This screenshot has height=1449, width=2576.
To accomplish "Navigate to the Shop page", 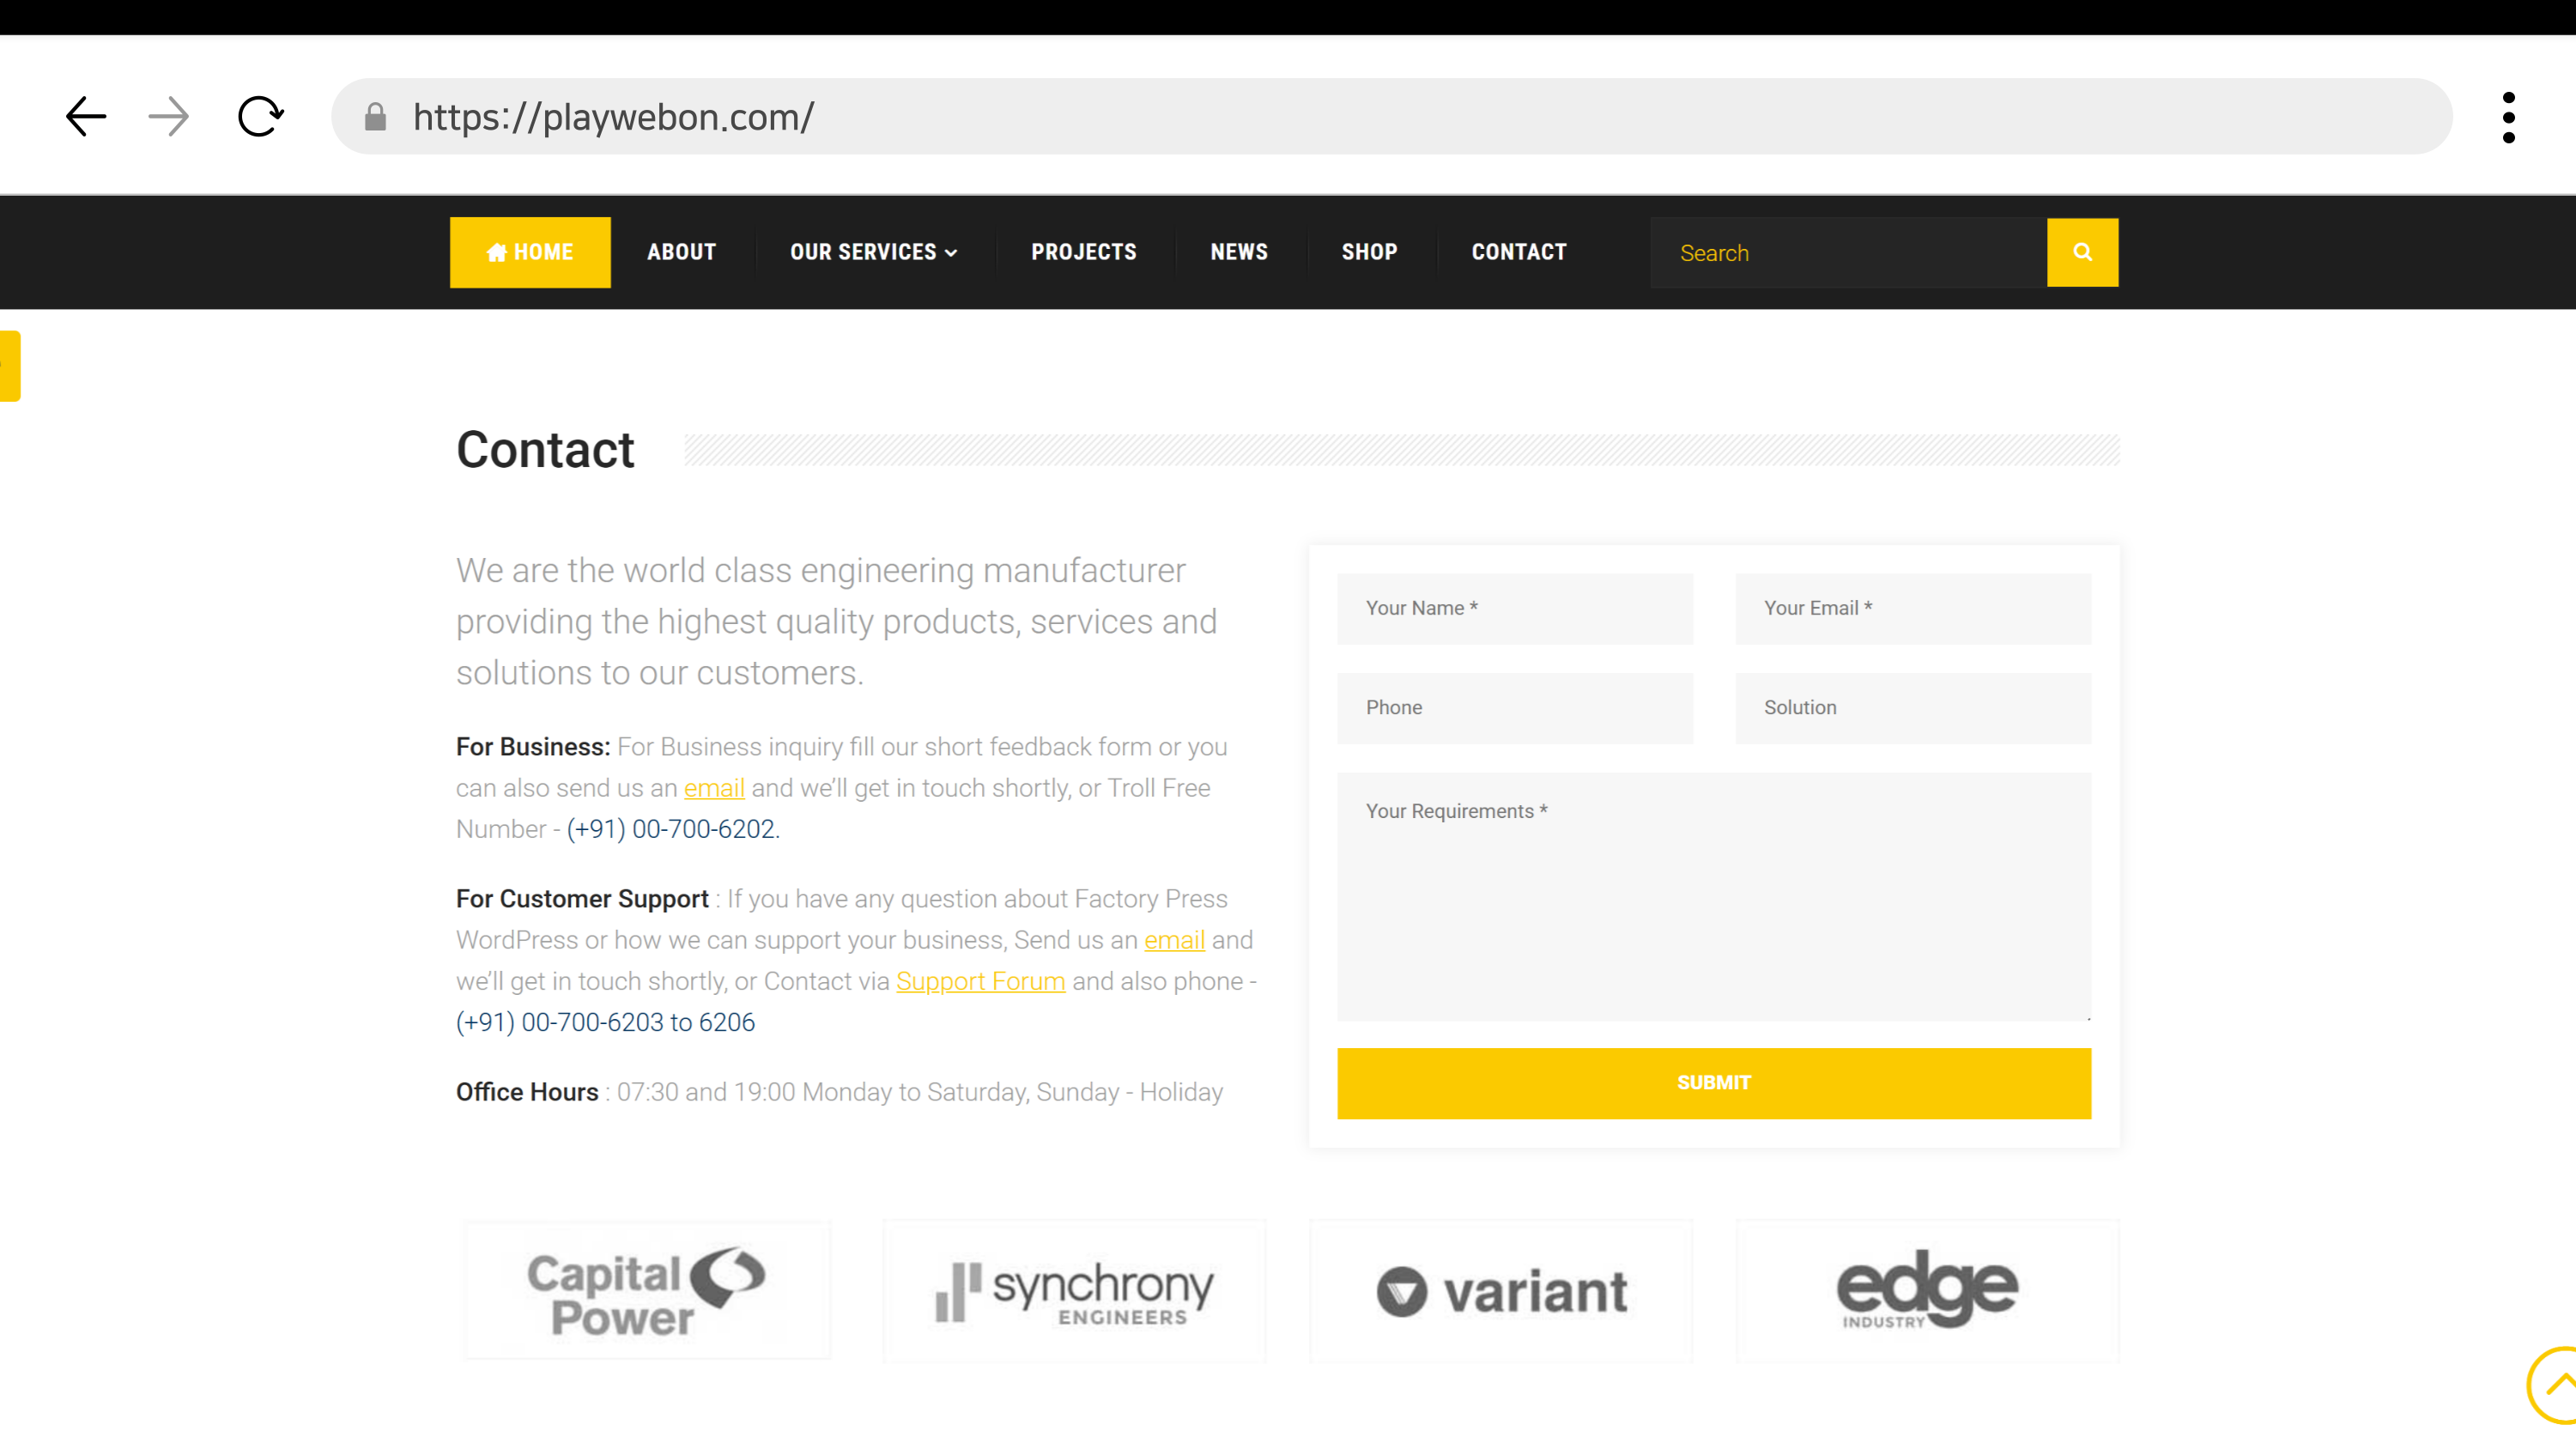I will [1369, 252].
